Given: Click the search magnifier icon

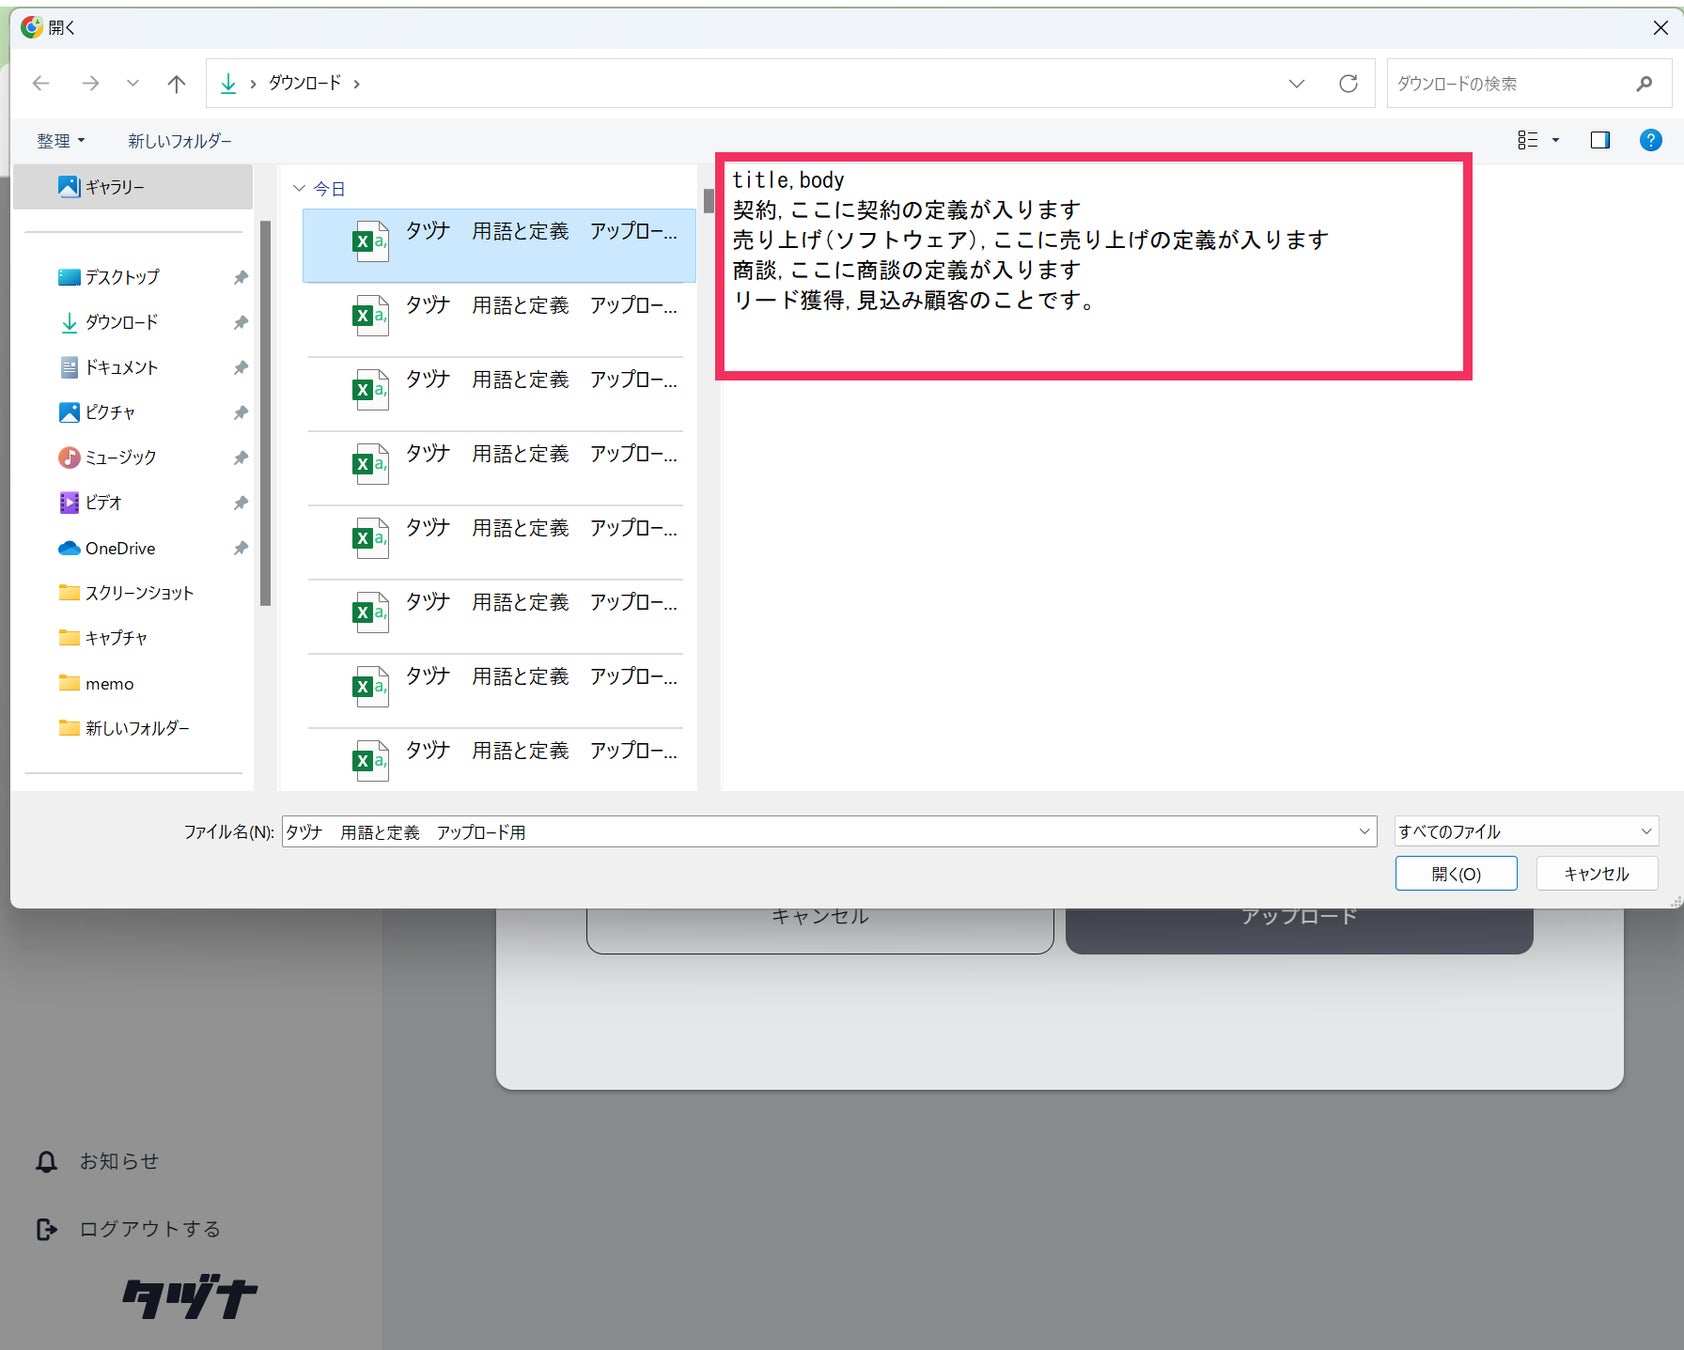Looking at the screenshot, I should [x=1644, y=83].
